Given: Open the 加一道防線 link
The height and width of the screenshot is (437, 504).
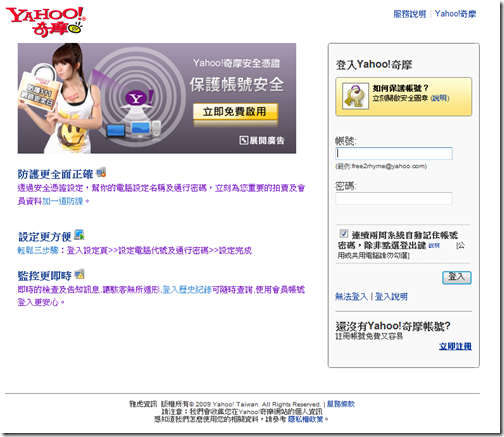Looking at the screenshot, I should (x=63, y=201).
